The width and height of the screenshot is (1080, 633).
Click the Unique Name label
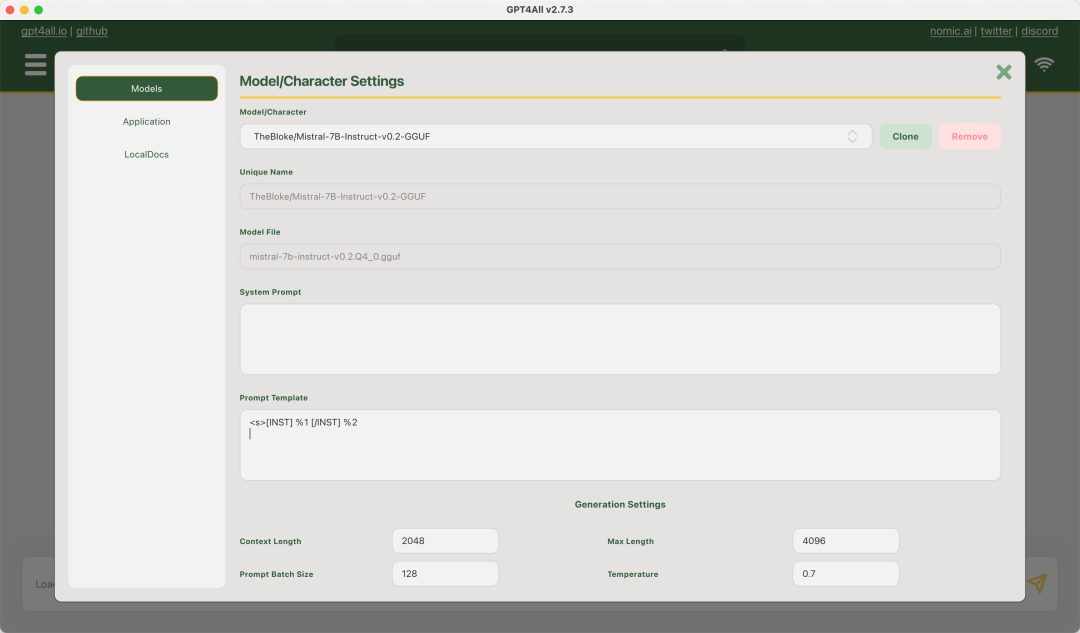point(266,172)
